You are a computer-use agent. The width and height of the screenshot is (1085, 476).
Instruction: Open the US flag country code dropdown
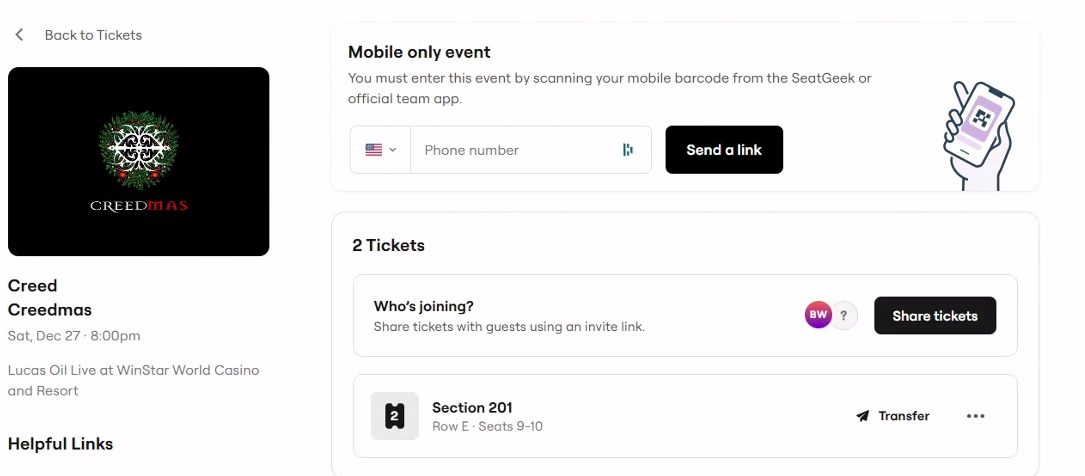pos(380,150)
